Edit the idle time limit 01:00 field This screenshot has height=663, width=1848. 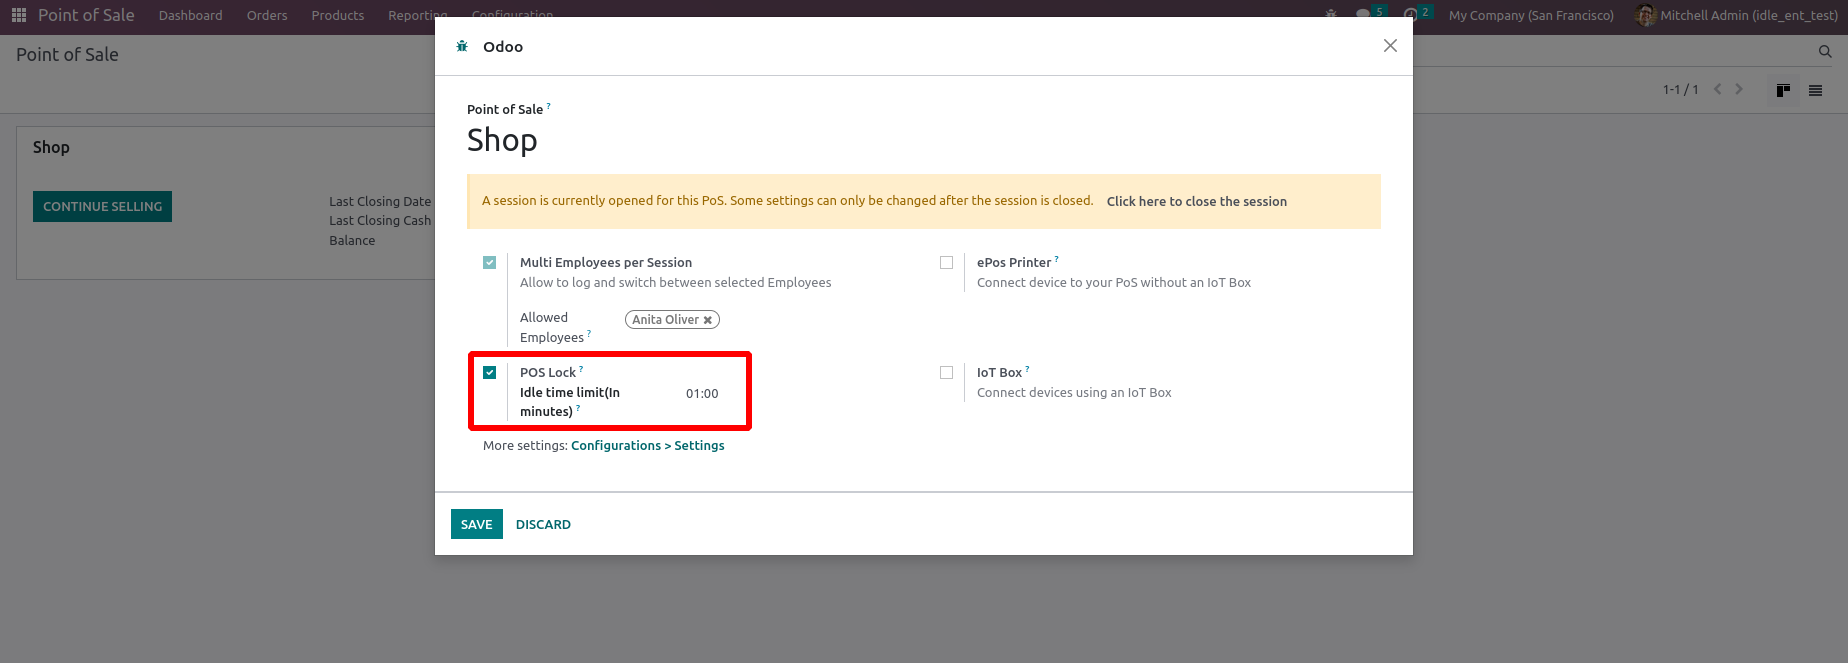[702, 393]
